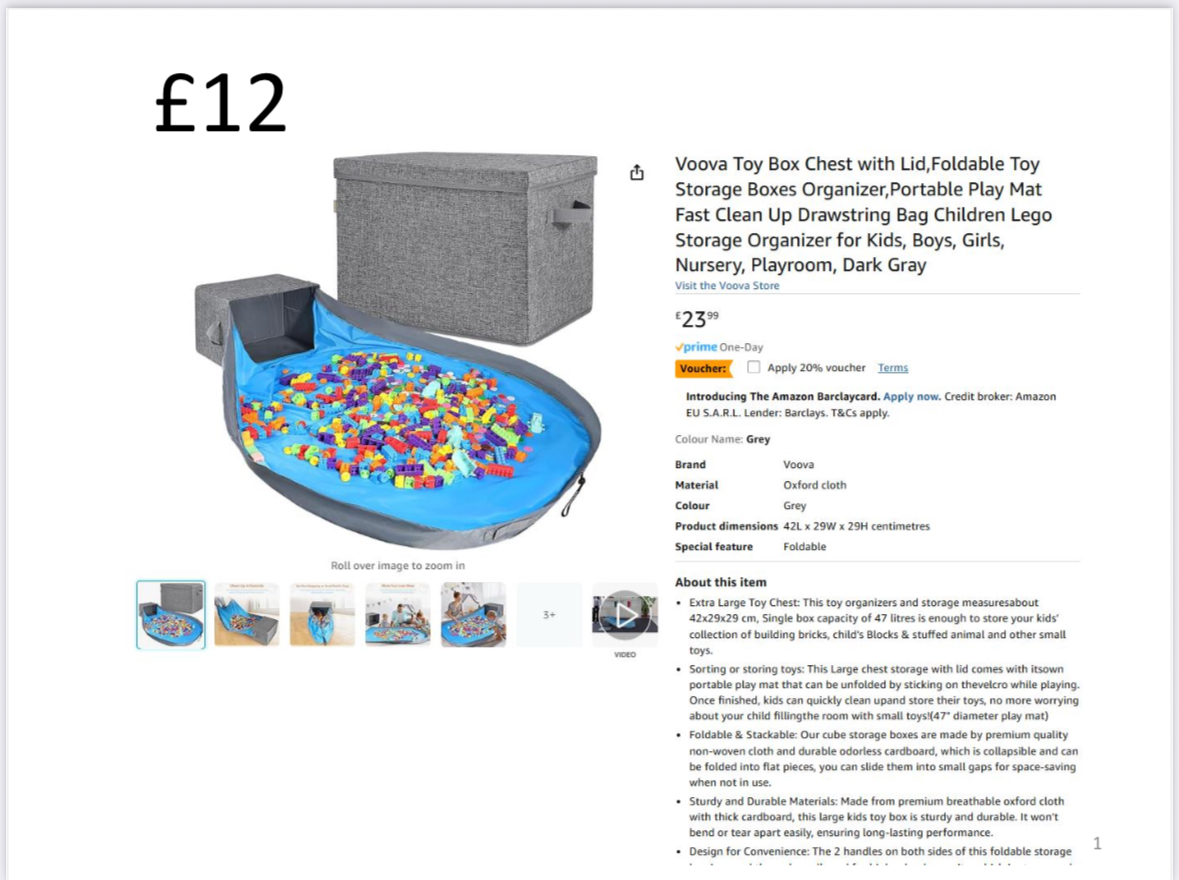Select the second thumbnail showing mat draining into box
This screenshot has height=880, width=1179.
tap(247, 615)
